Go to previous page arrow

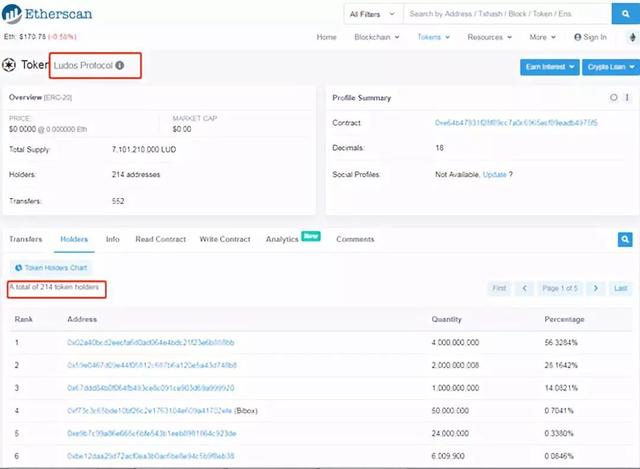524,288
